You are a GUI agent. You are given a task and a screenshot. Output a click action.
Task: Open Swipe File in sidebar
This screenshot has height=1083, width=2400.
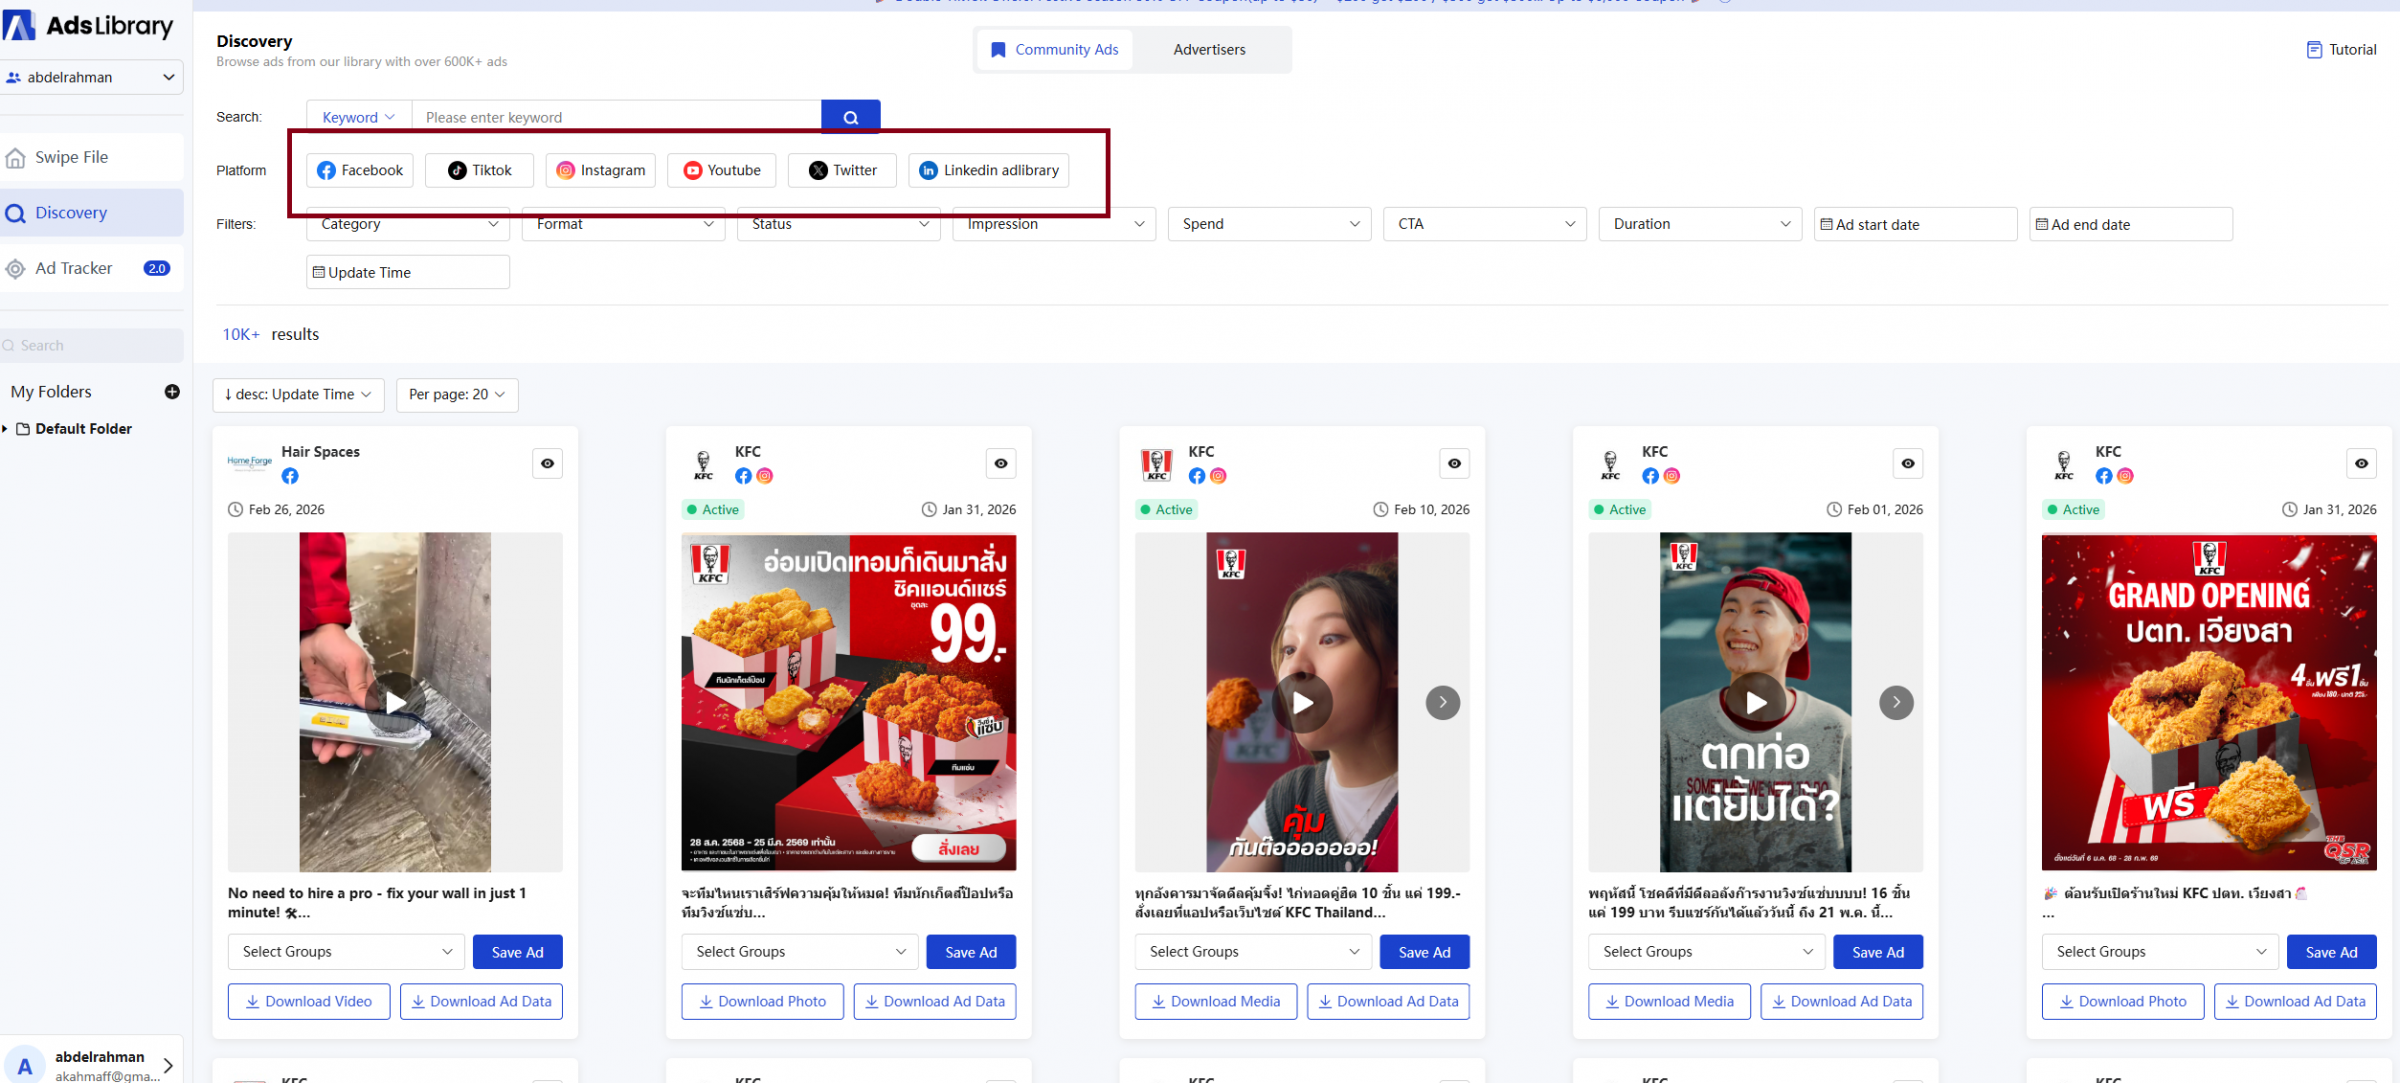(92, 157)
